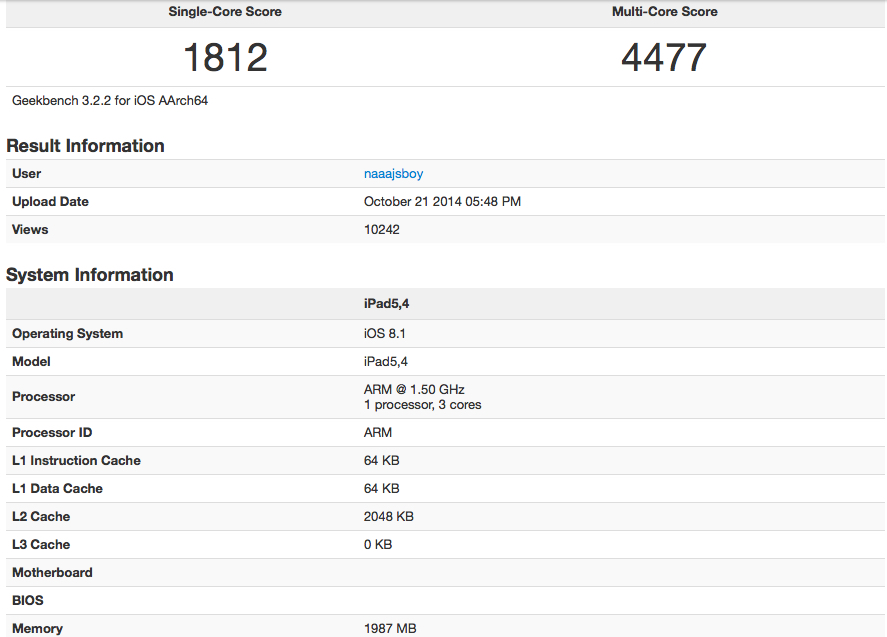The image size is (887, 637).
Task: Click the date October 21 2014 05:48 PM
Action: [442, 201]
